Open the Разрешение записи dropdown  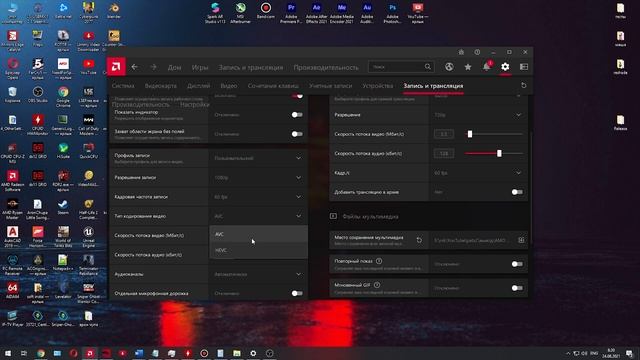pyautogui.click(x=258, y=178)
